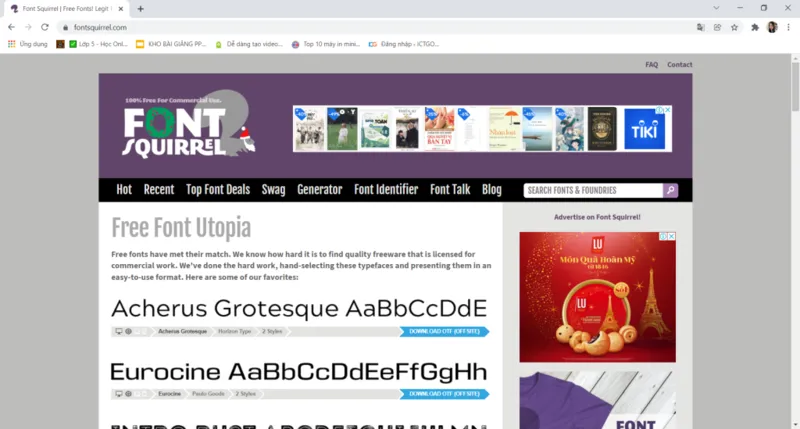Open the Generator menu item

[x=319, y=190]
